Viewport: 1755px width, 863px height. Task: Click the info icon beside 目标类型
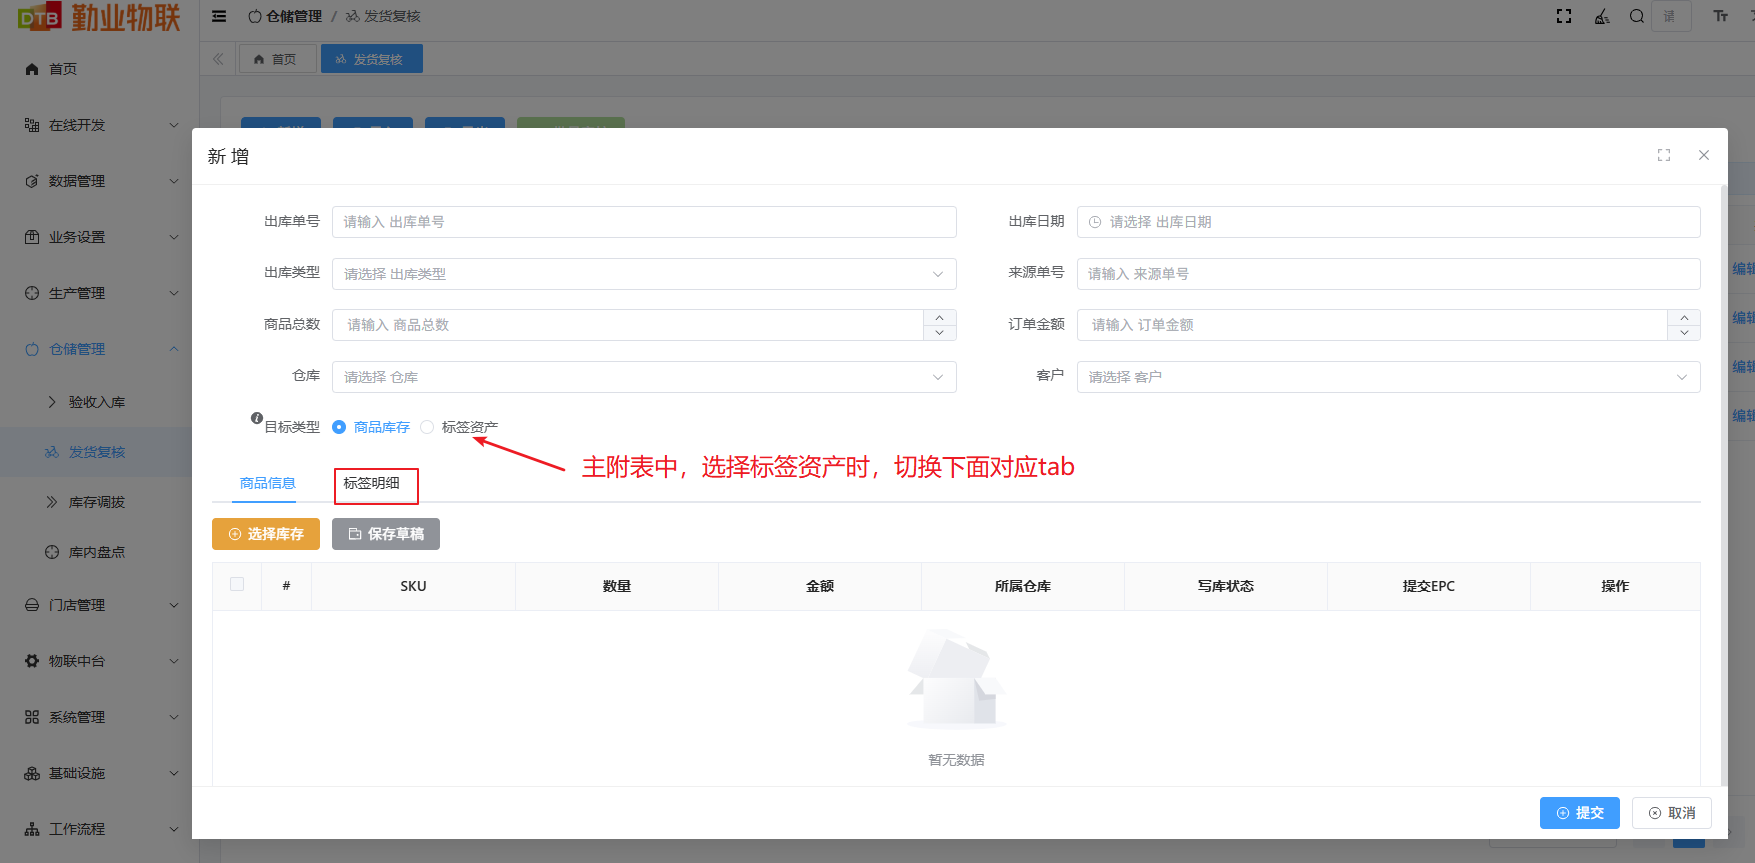(257, 418)
